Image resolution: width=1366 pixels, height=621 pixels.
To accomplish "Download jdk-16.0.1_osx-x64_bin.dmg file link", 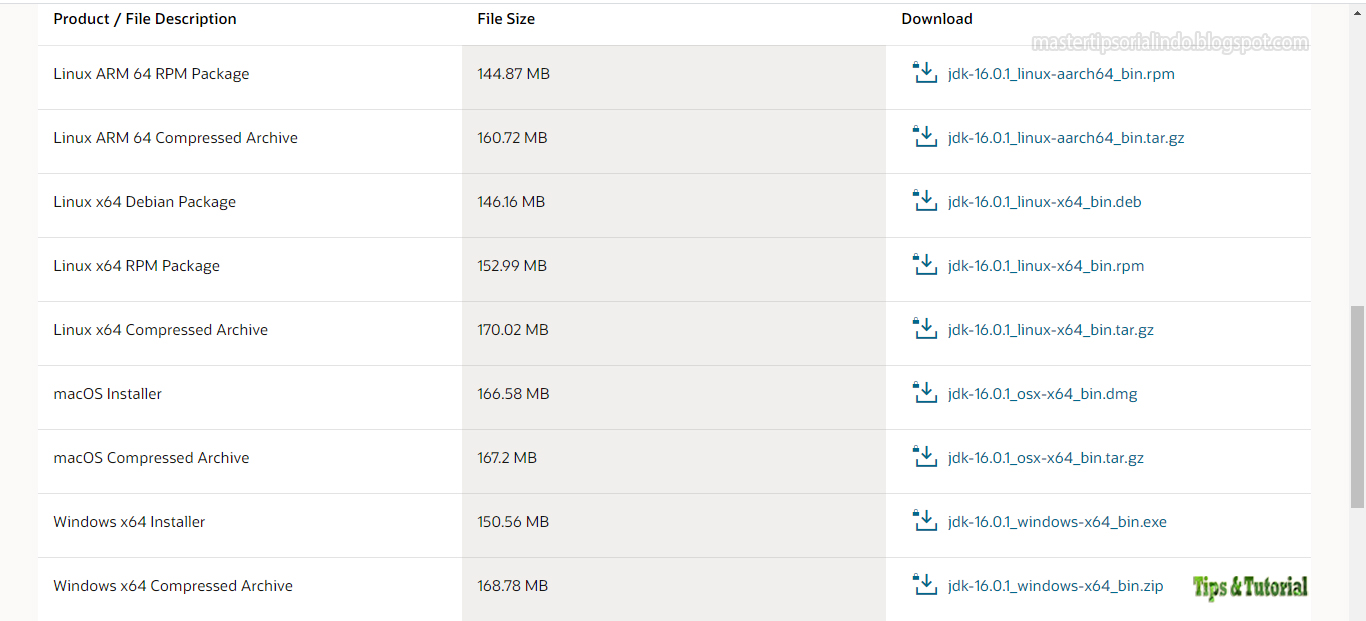I will (1042, 394).
